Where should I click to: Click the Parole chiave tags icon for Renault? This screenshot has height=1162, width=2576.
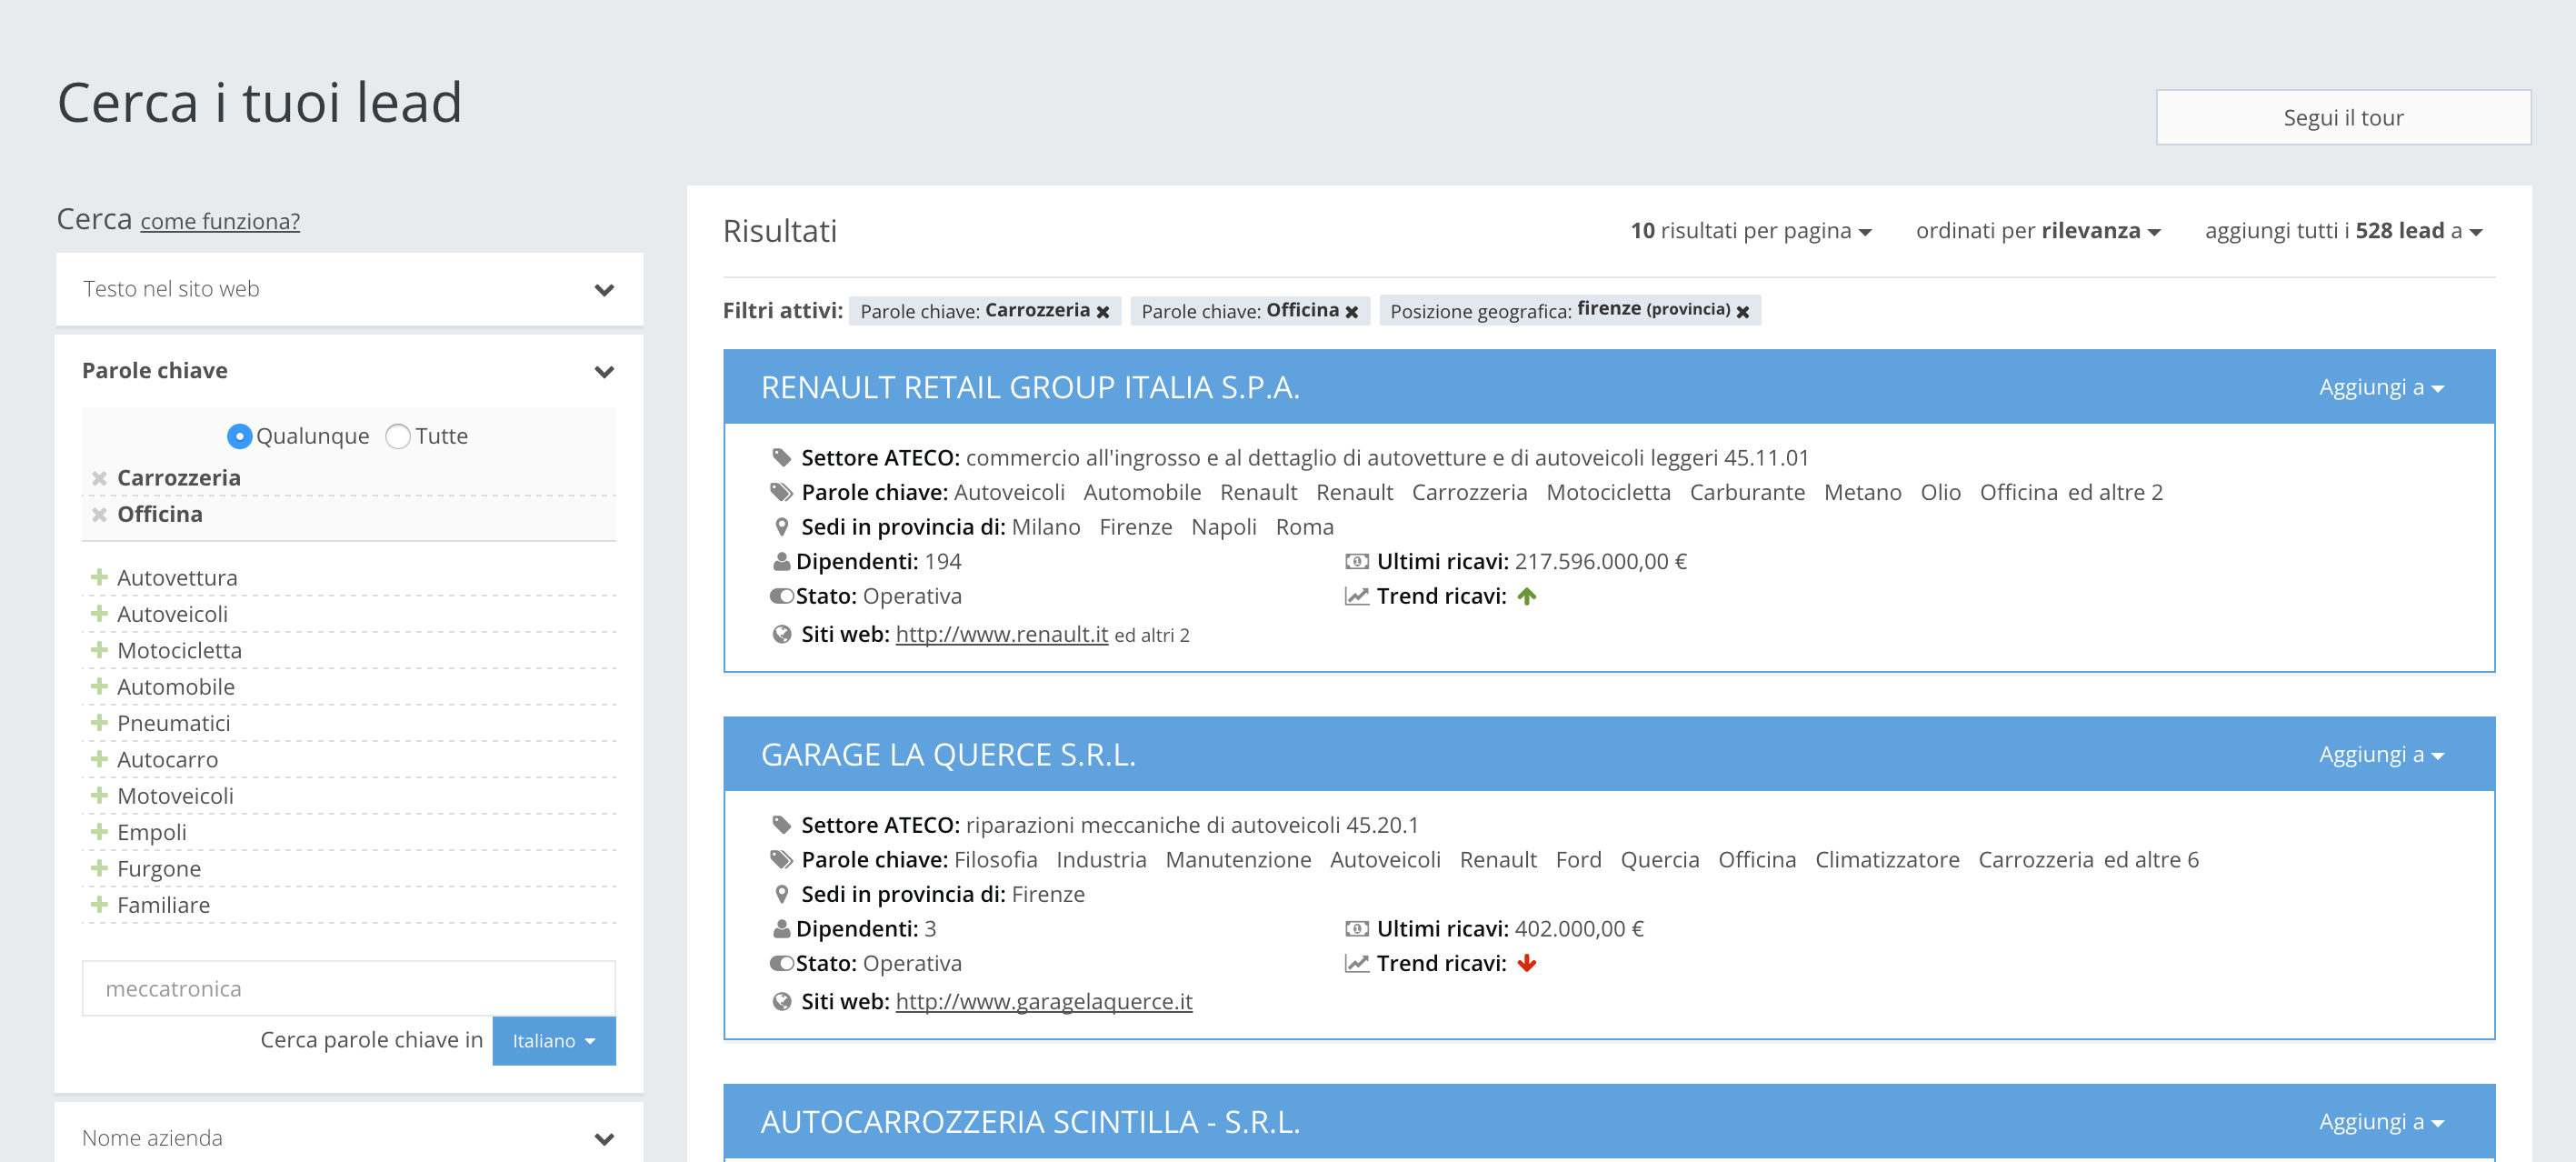(781, 492)
